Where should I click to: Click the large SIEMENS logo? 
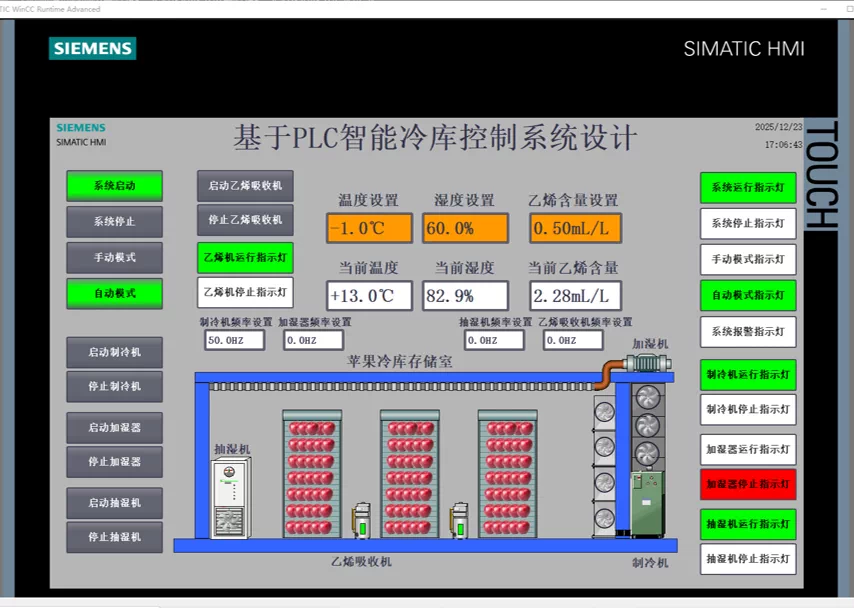(x=93, y=48)
